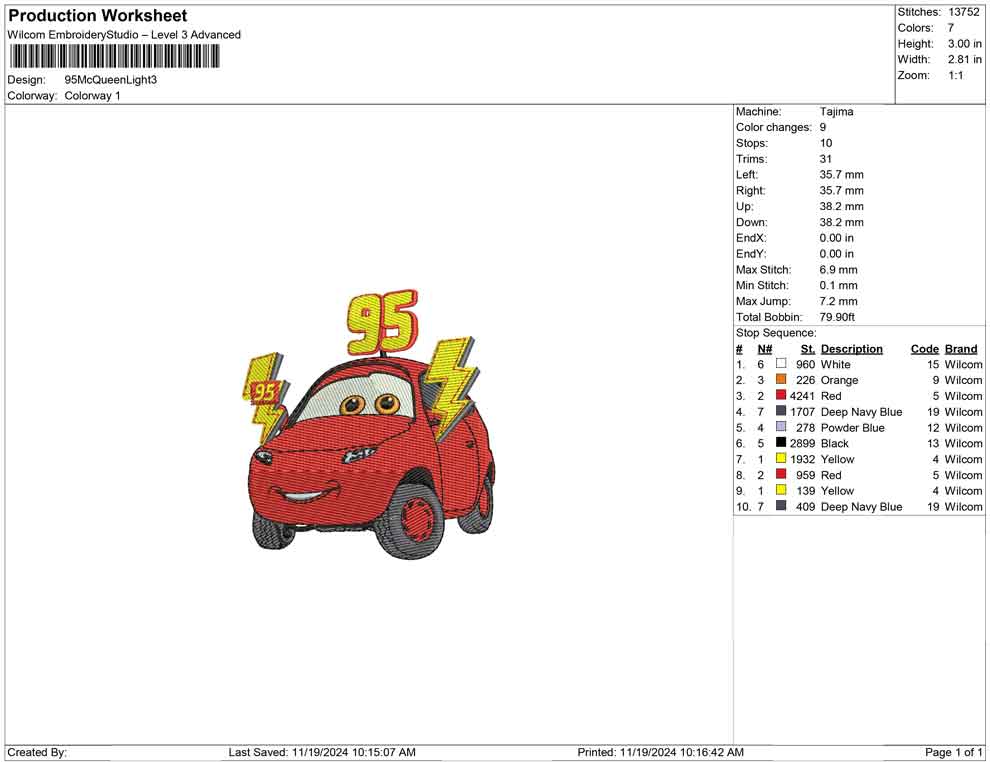Screen dimensions: 990x762
Task: Click the Deep Navy Blue swatch in row 409
Action: 781,506
